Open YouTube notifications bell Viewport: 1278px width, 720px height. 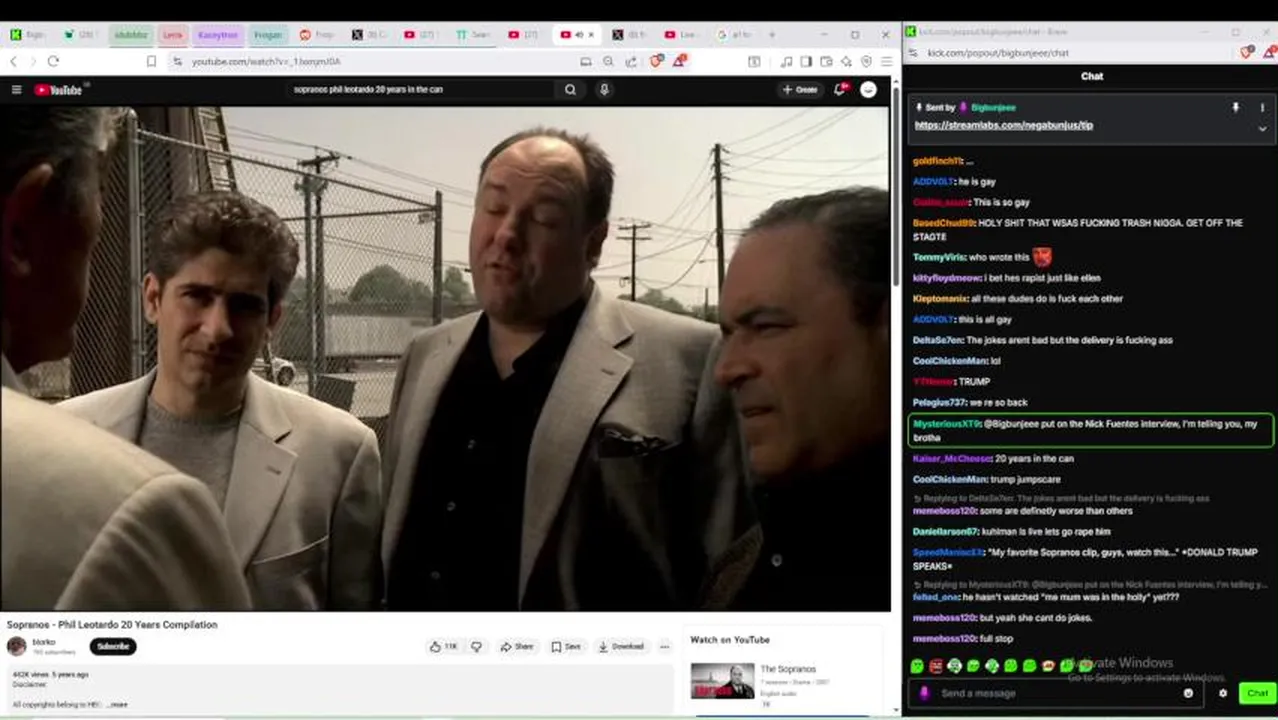[x=841, y=89]
